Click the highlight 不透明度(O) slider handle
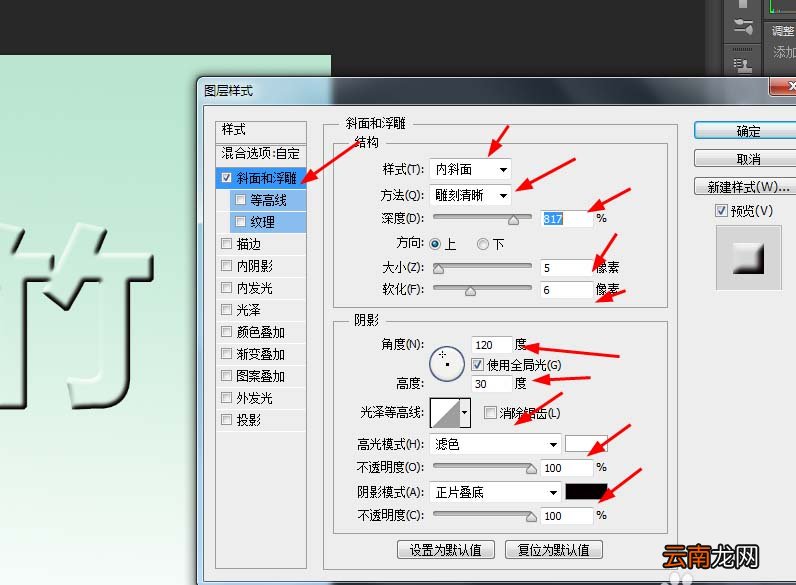 (531, 469)
